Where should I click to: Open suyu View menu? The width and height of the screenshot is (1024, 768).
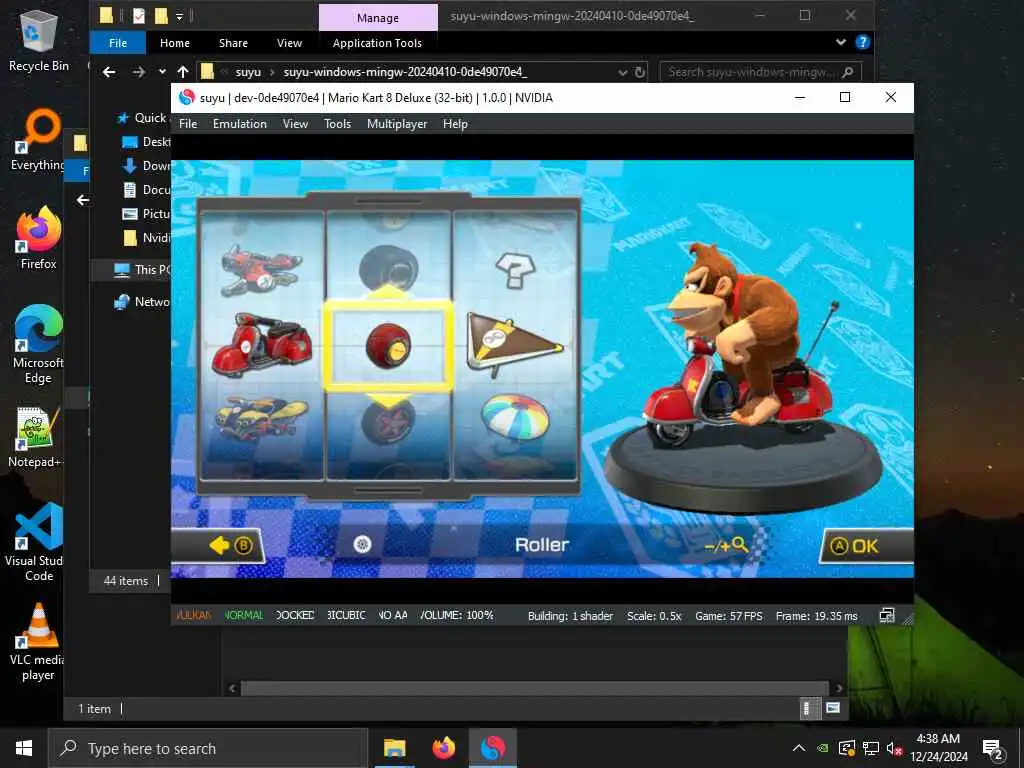tap(295, 123)
